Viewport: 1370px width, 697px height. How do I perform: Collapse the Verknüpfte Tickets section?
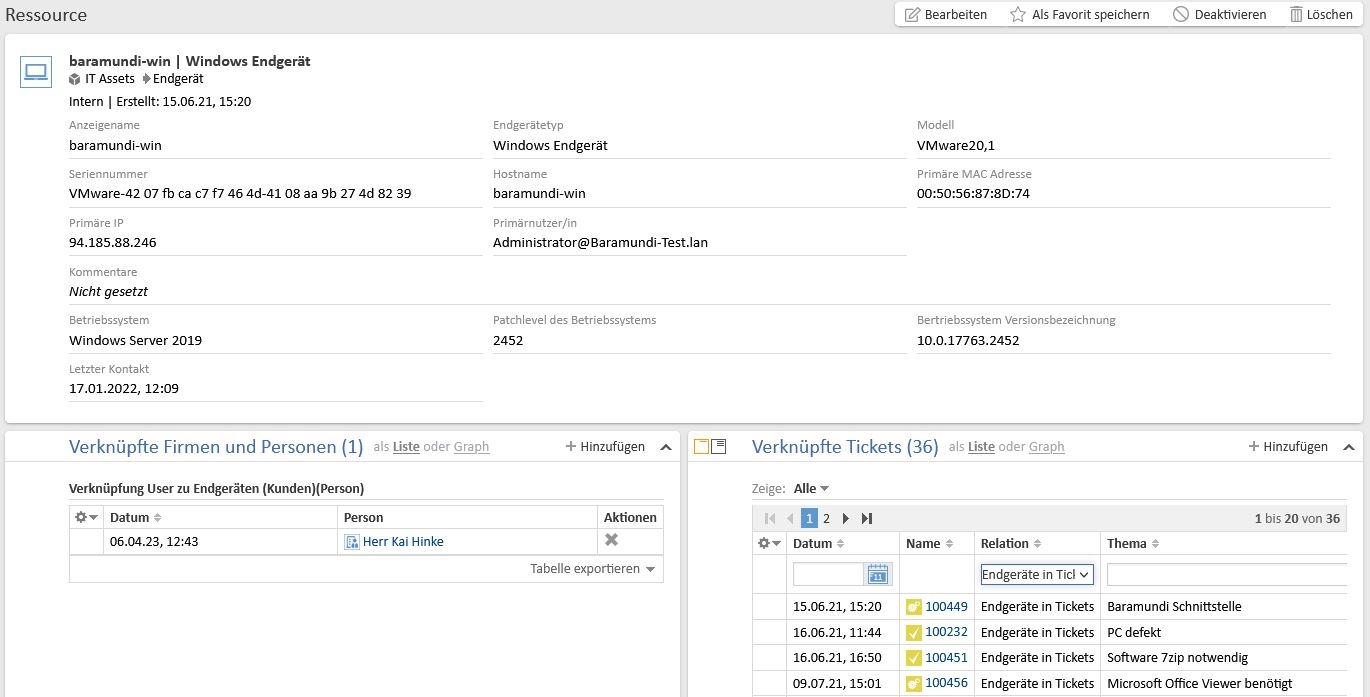1347,447
